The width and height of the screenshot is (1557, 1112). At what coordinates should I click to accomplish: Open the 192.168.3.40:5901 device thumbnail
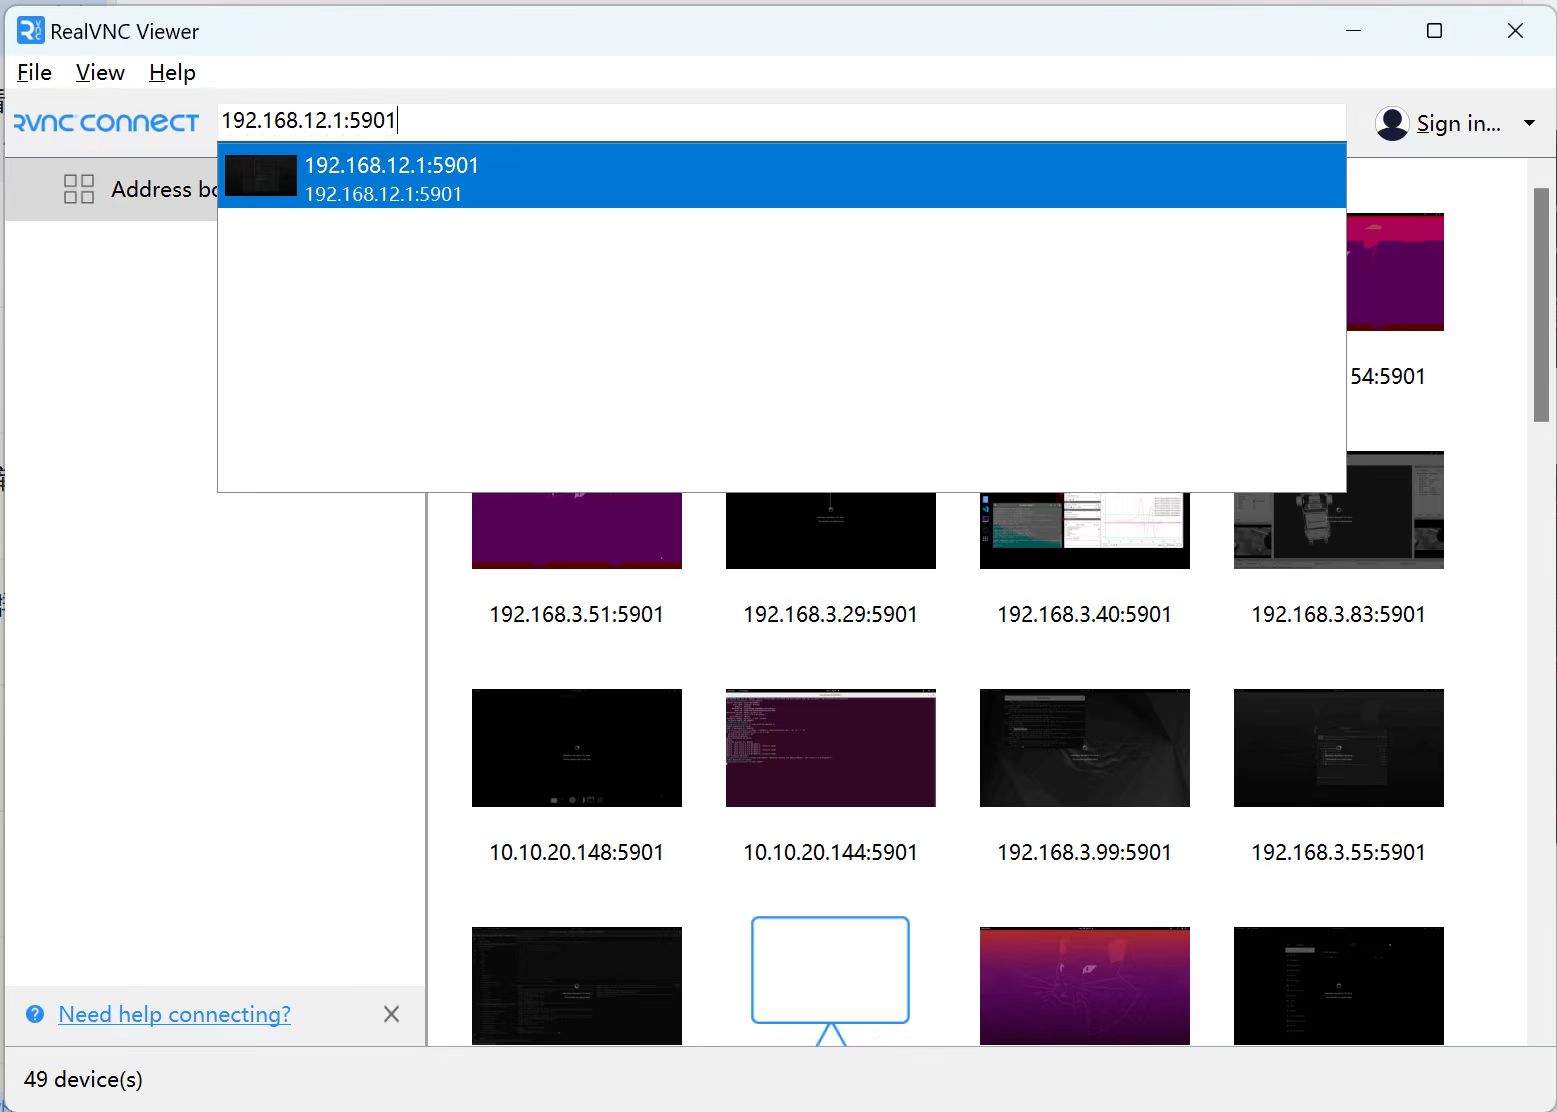(x=1084, y=530)
